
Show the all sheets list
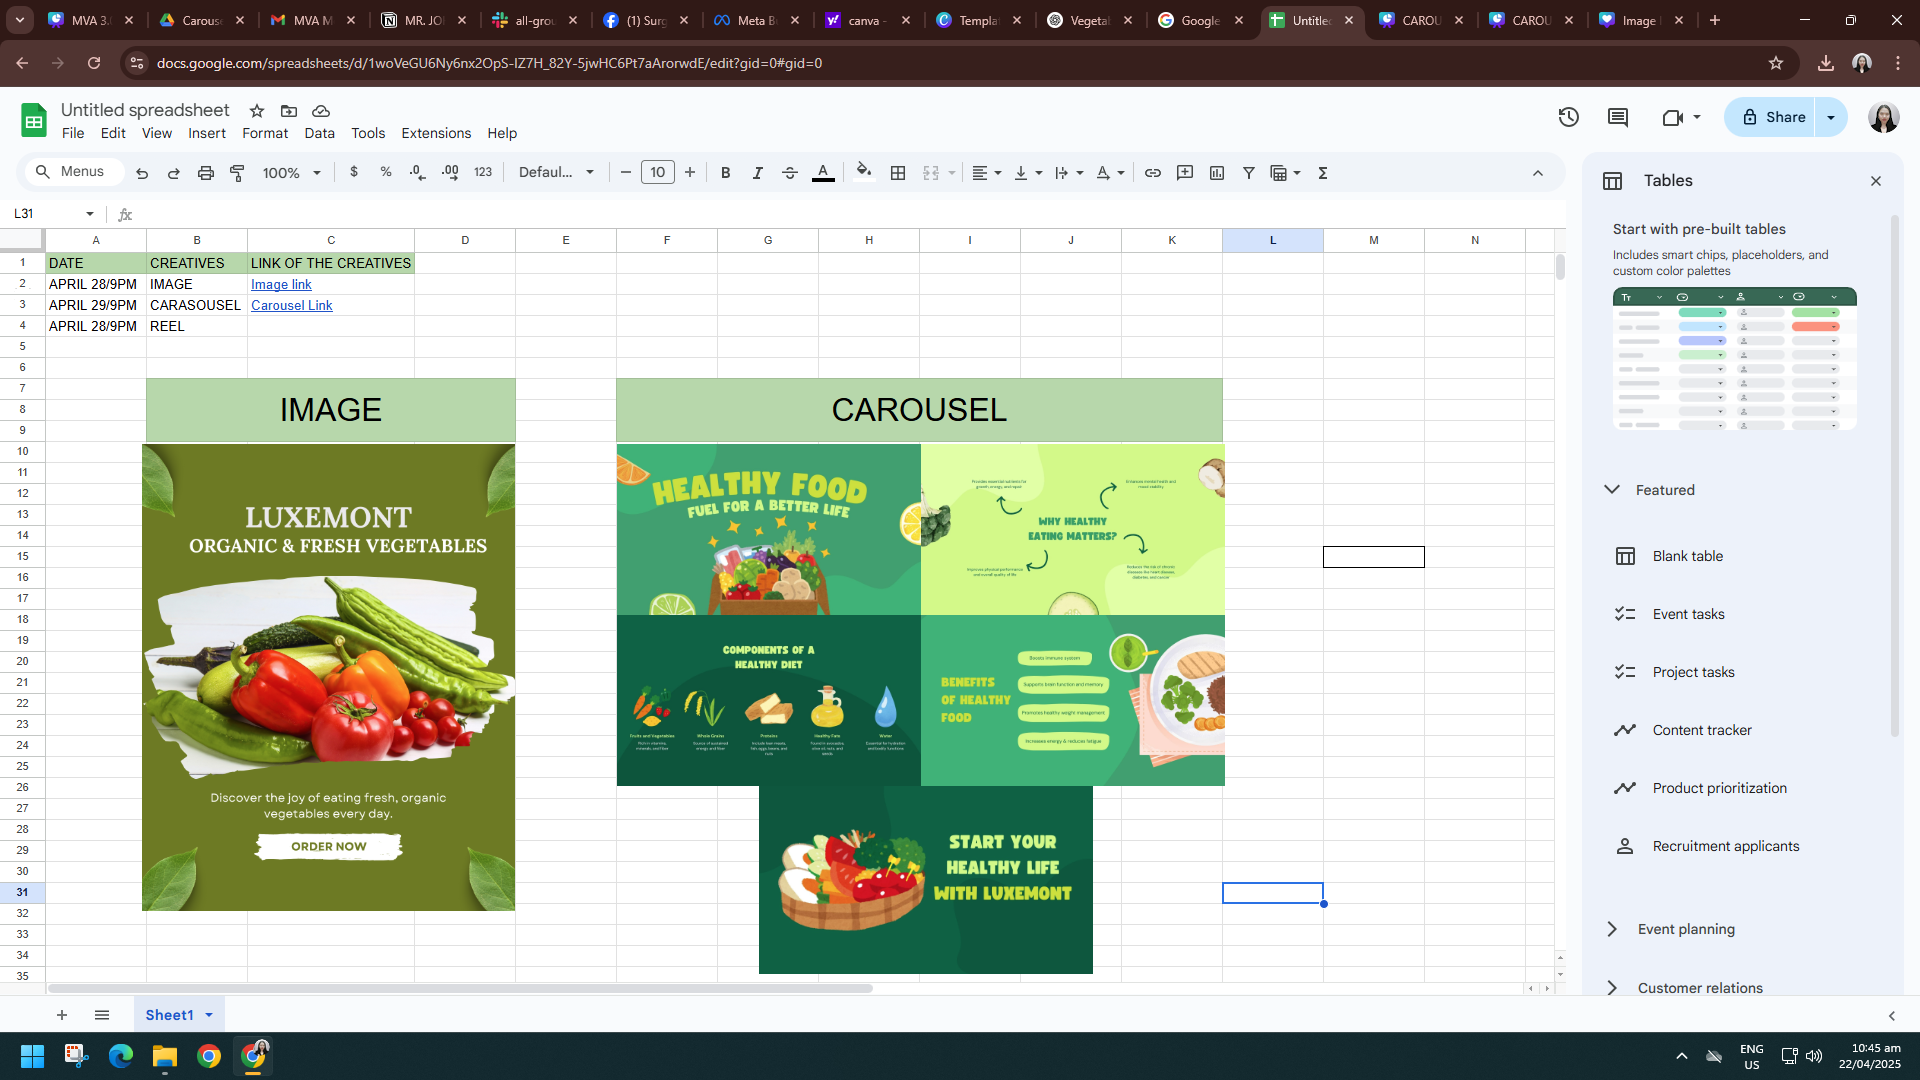[x=102, y=1015]
